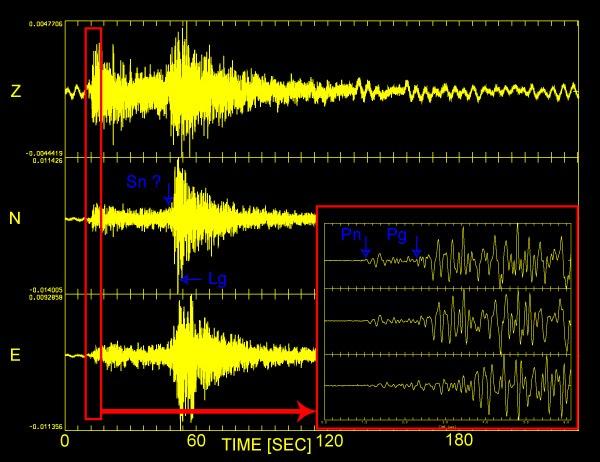Click the tall red selection rectangle
Viewport: 600px width, 462px height.
pyautogui.click(x=93, y=222)
